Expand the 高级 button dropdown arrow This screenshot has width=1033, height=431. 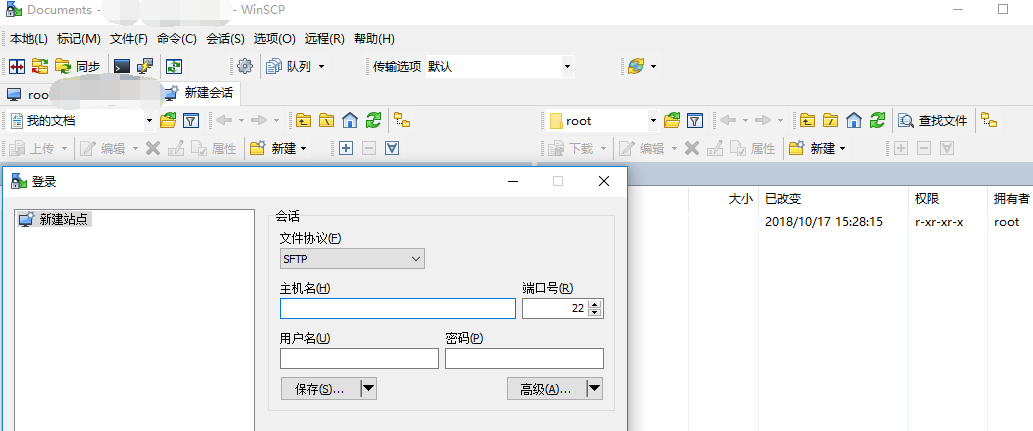click(x=595, y=389)
